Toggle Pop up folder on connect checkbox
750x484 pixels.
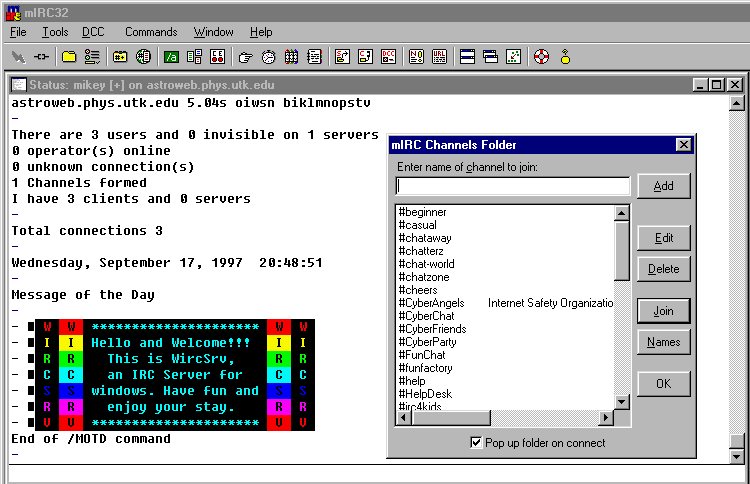(x=476, y=443)
